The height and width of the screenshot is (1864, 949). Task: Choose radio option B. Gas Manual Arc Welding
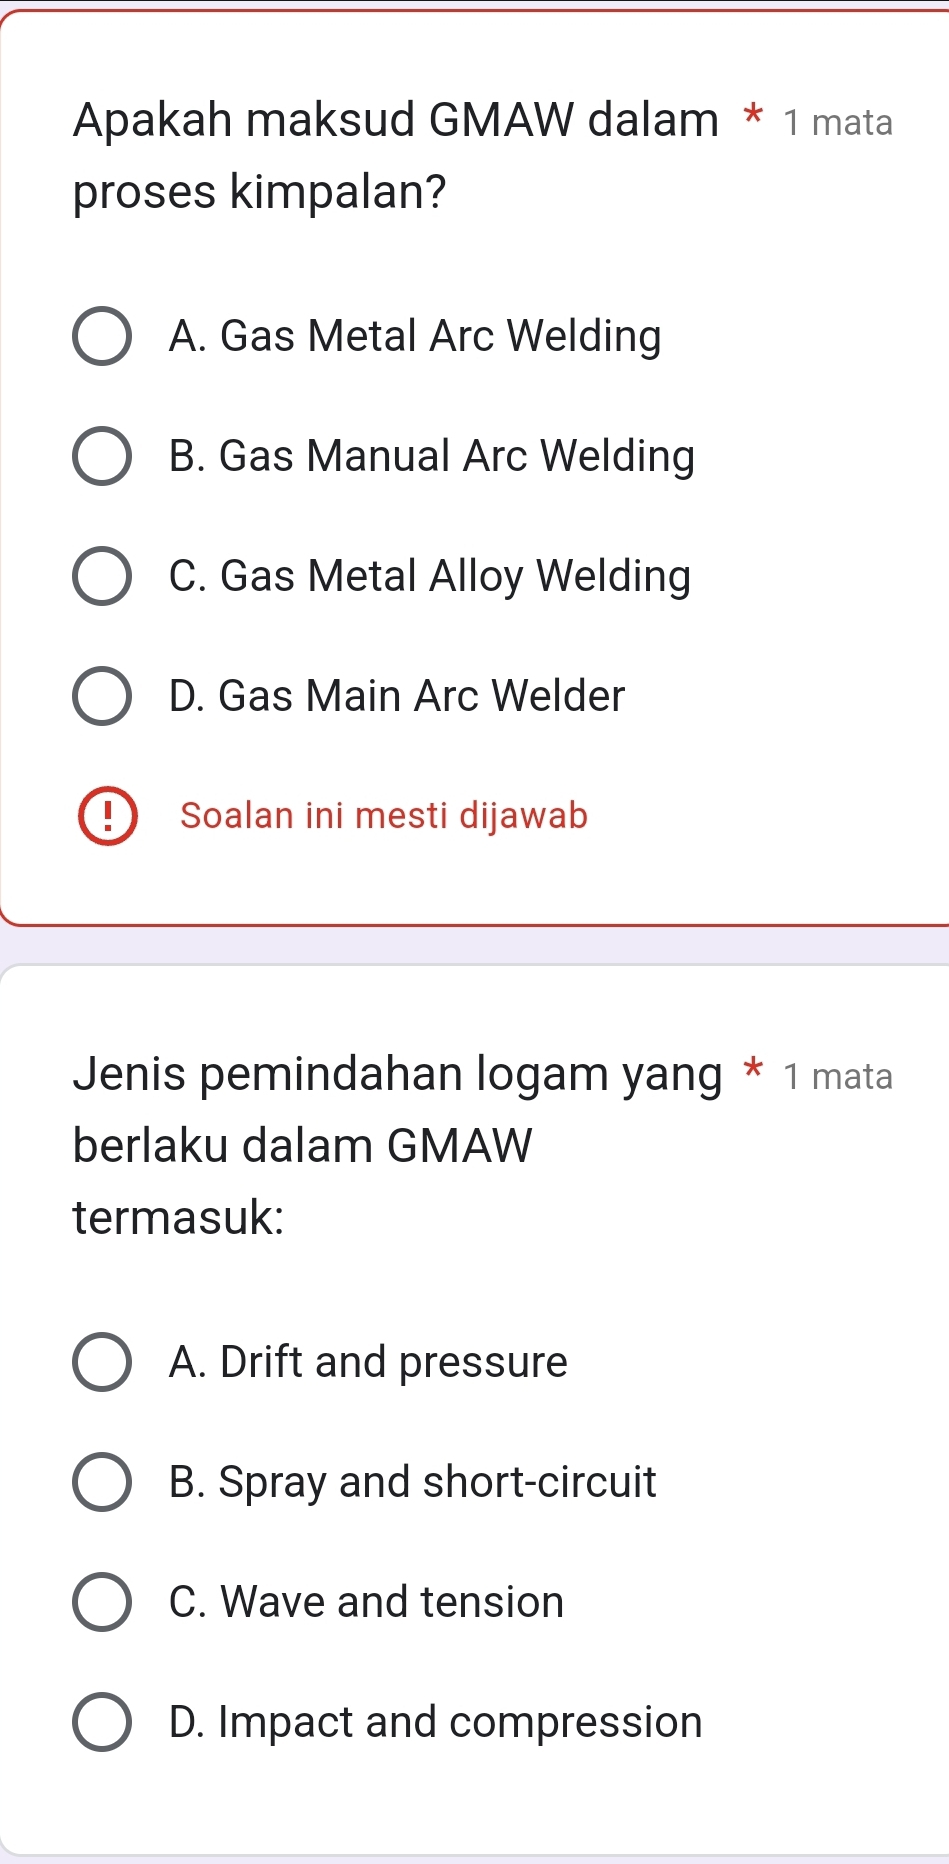102,457
